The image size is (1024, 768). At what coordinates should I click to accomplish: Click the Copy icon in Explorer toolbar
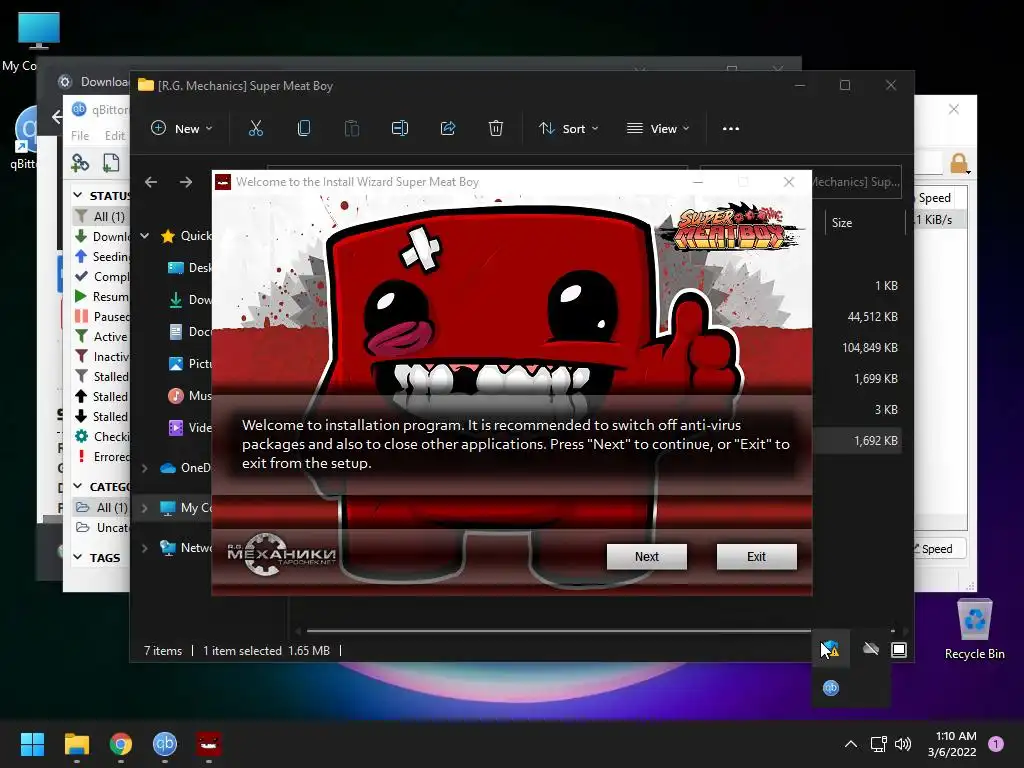pos(304,129)
